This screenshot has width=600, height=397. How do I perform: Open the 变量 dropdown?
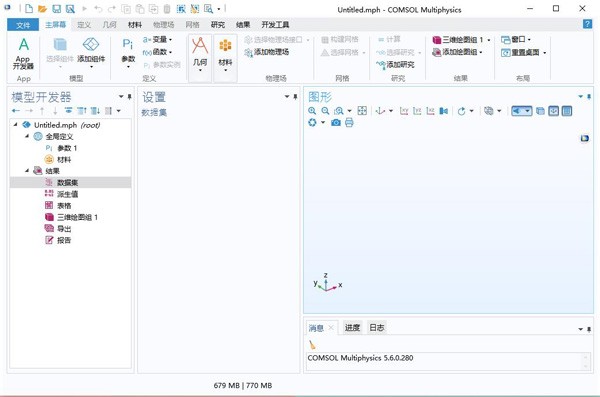click(157, 39)
